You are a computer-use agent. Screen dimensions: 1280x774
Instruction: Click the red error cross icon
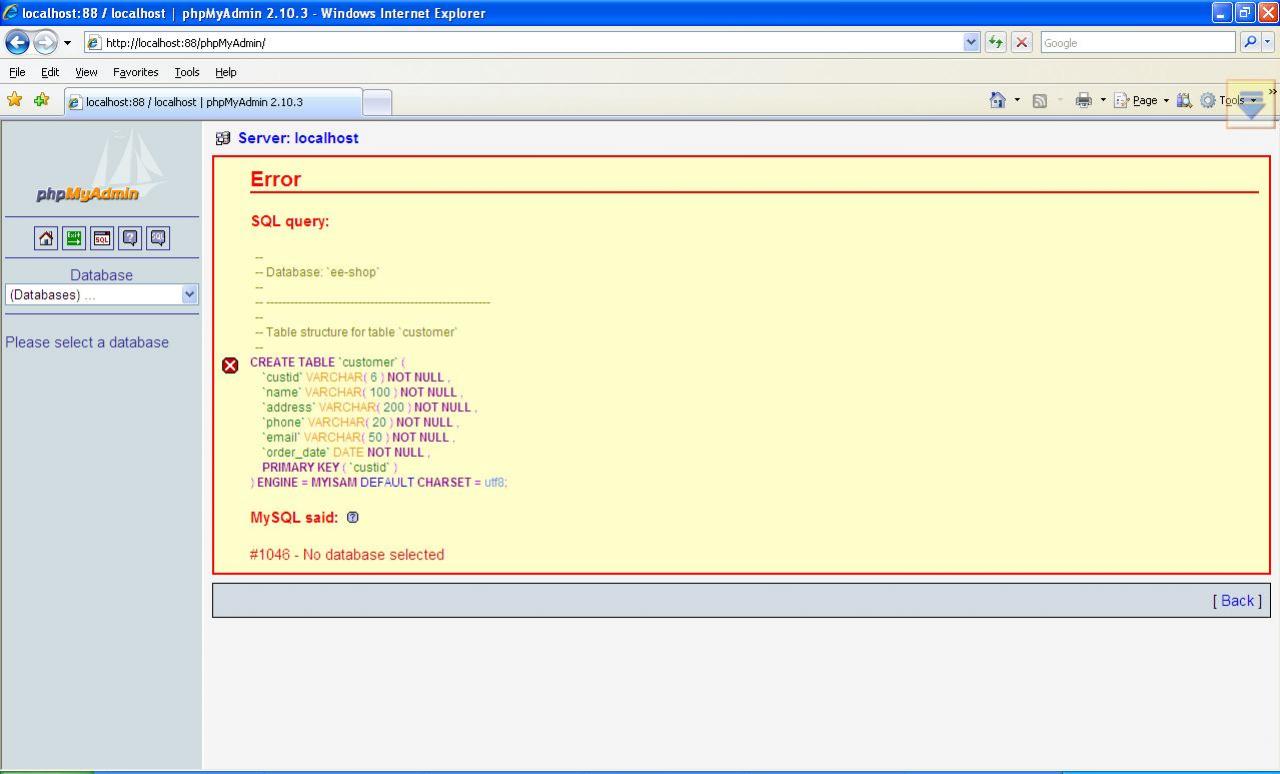(x=230, y=365)
